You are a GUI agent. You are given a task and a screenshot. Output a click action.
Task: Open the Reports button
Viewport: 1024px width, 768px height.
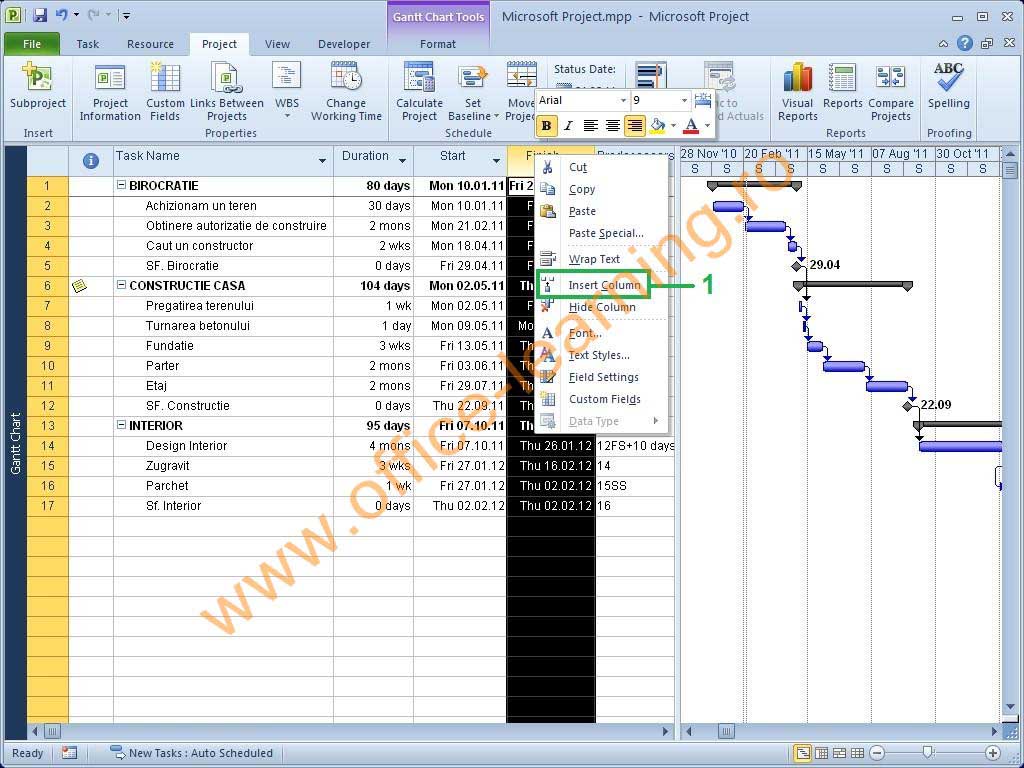(x=842, y=86)
